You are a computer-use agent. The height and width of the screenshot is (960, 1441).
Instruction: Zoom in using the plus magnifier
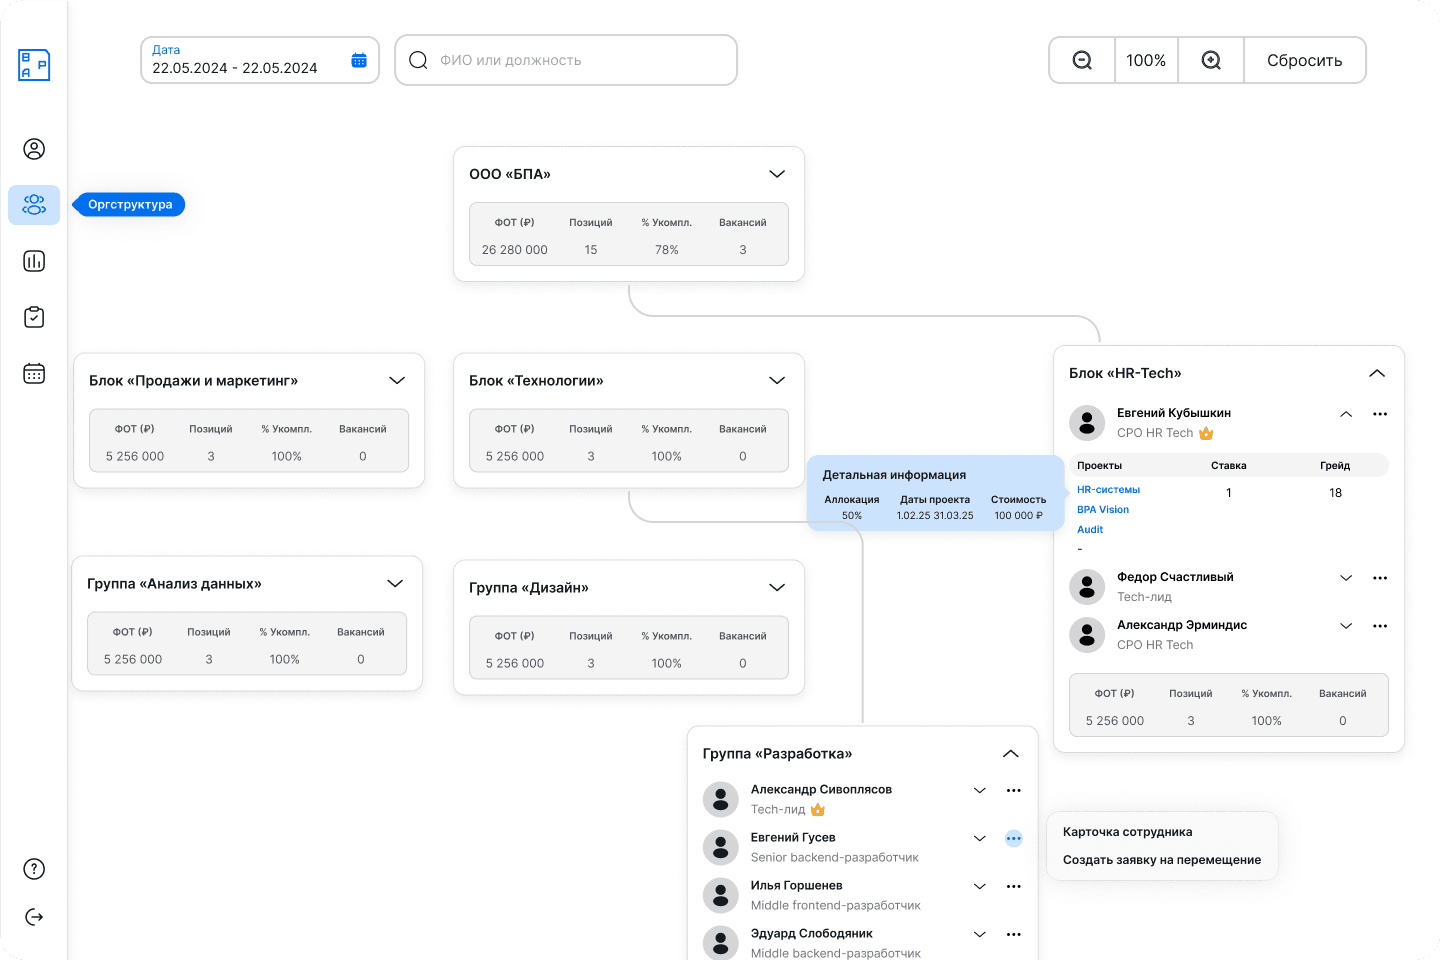tap(1211, 60)
